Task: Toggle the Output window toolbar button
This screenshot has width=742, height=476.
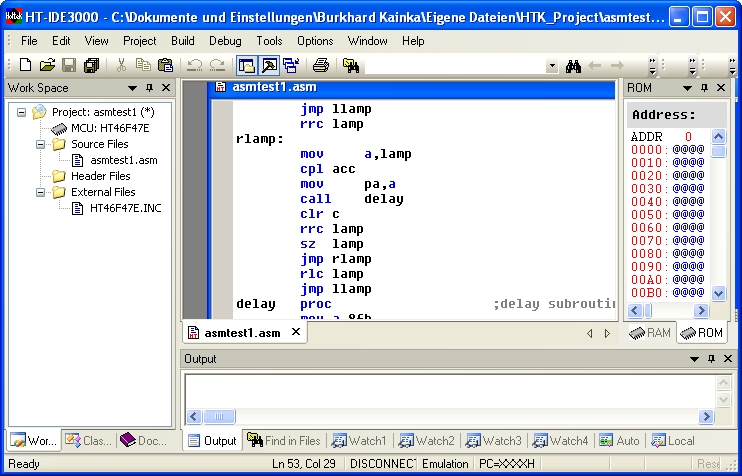Action: coord(269,66)
